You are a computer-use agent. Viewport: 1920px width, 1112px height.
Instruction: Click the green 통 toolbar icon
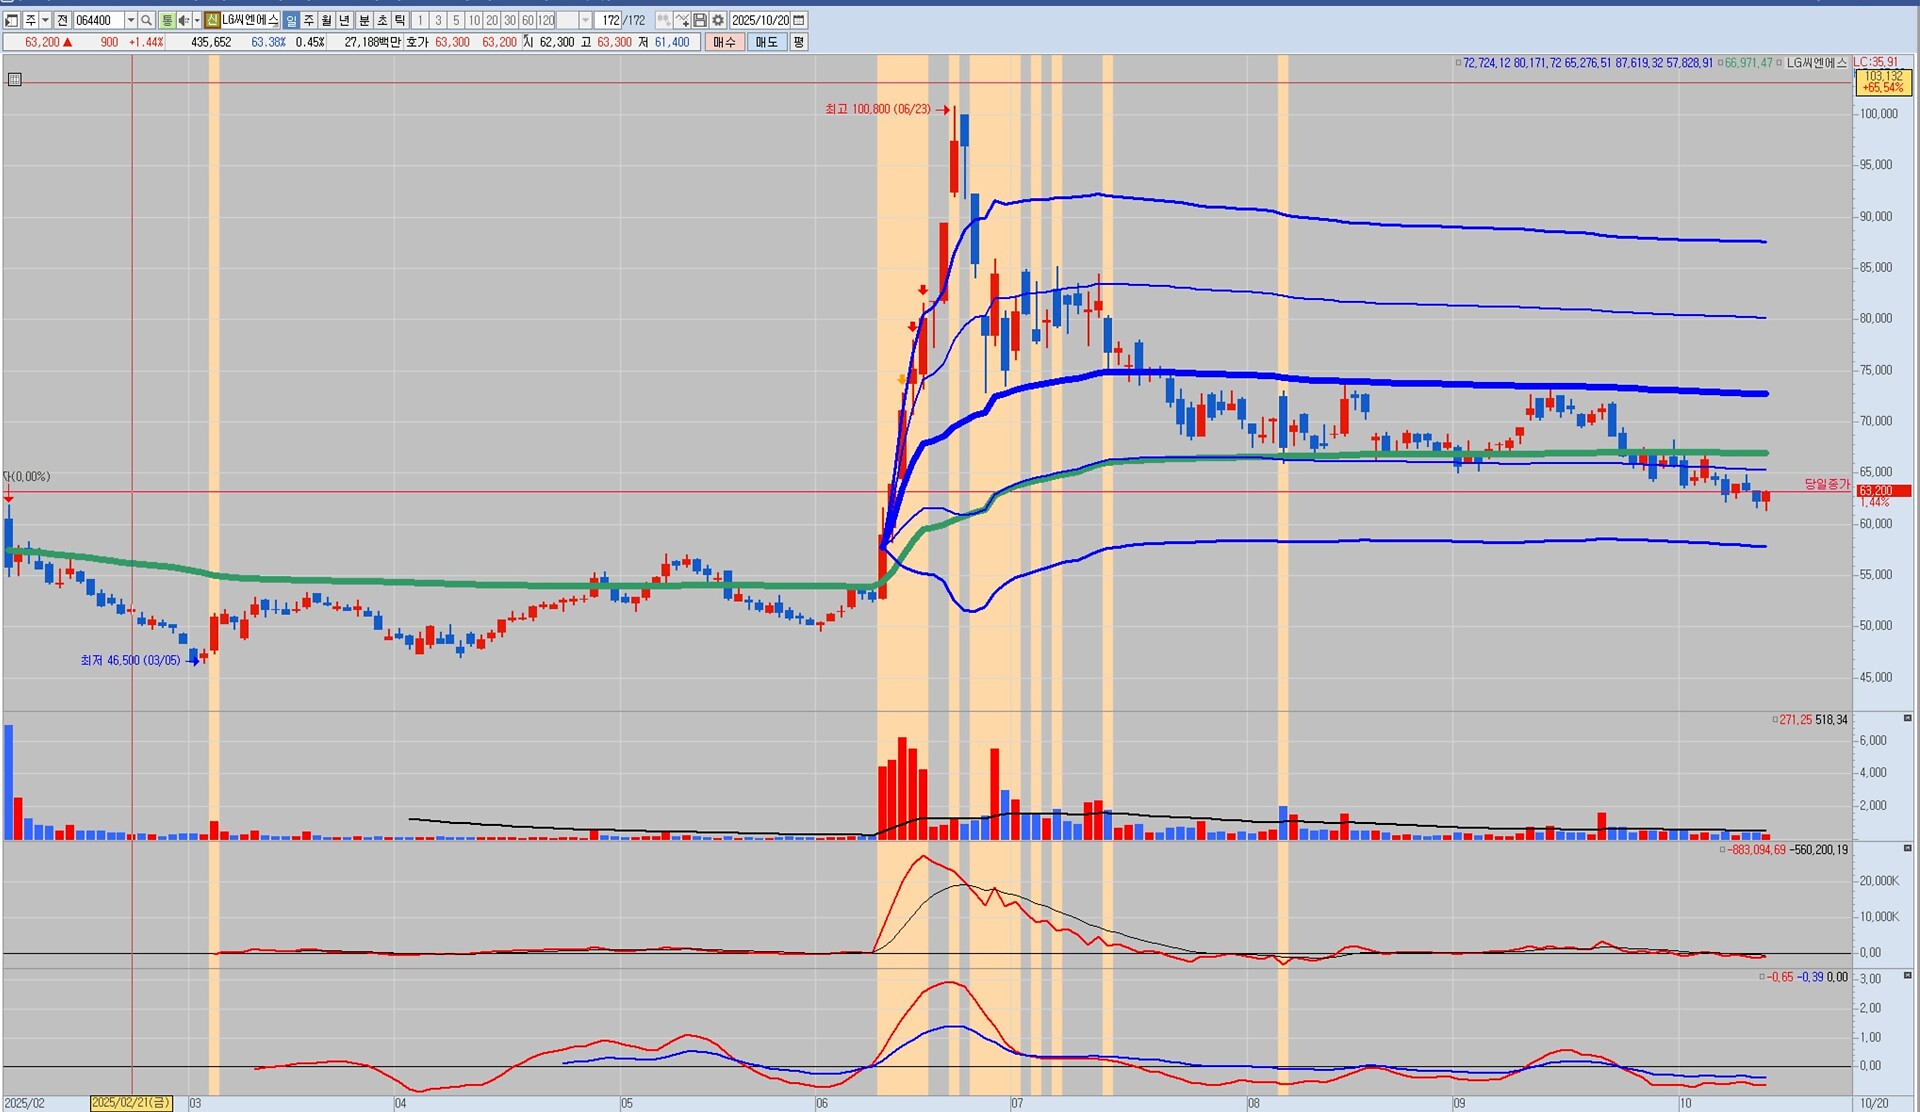(x=167, y=20)
